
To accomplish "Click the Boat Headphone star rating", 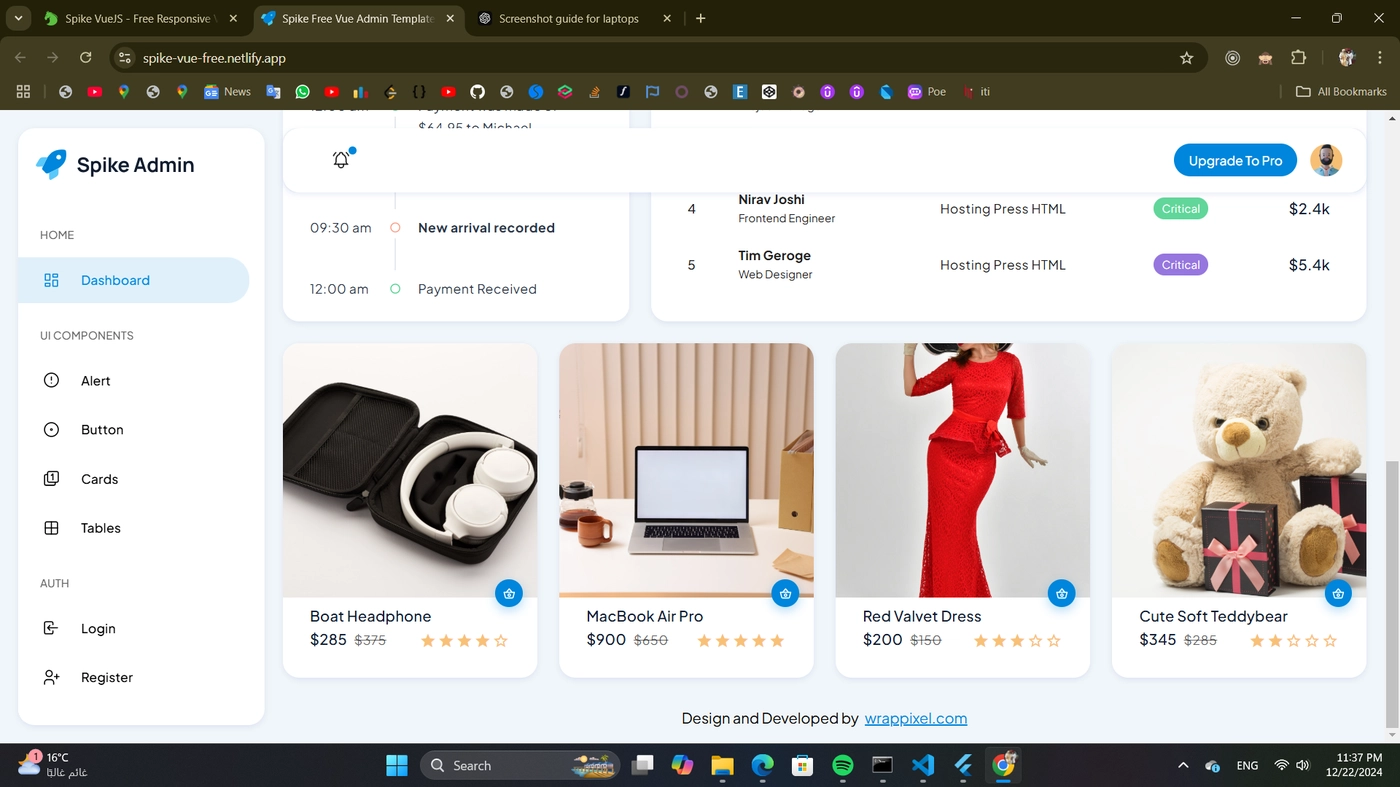I will (464, 641).
